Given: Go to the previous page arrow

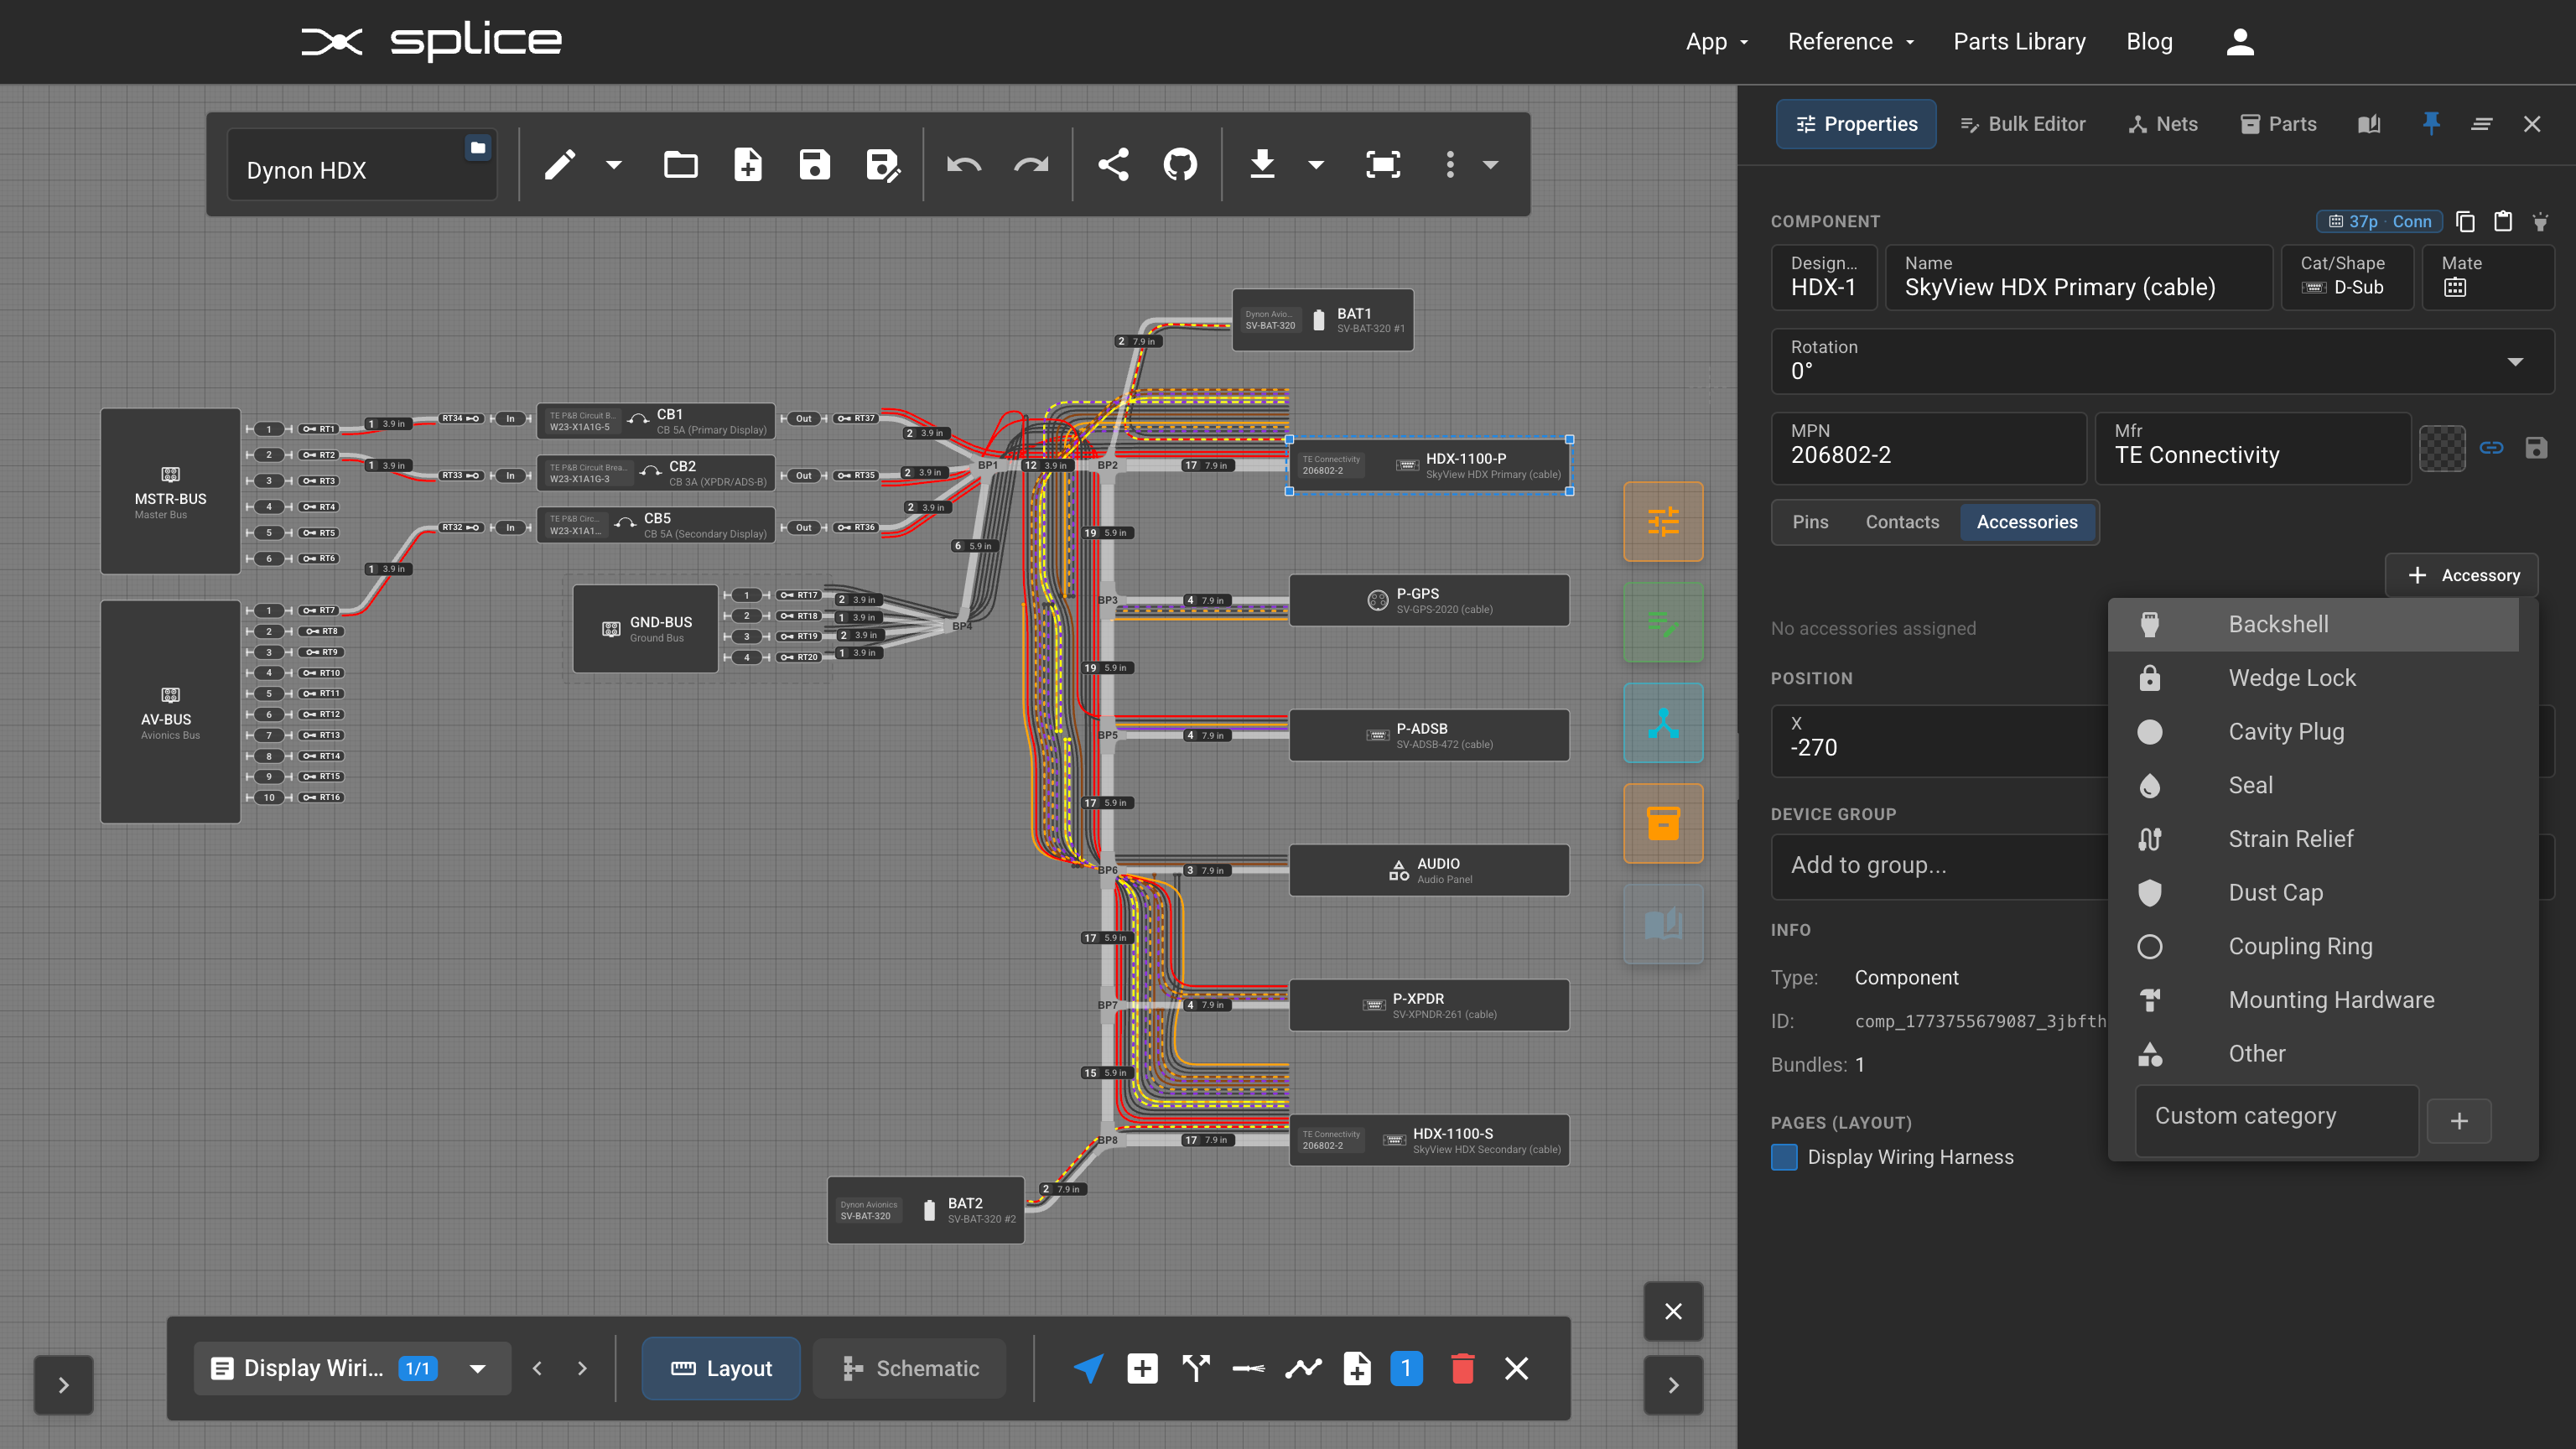Looking at the screenshot, I should (x=537, y=1369).
